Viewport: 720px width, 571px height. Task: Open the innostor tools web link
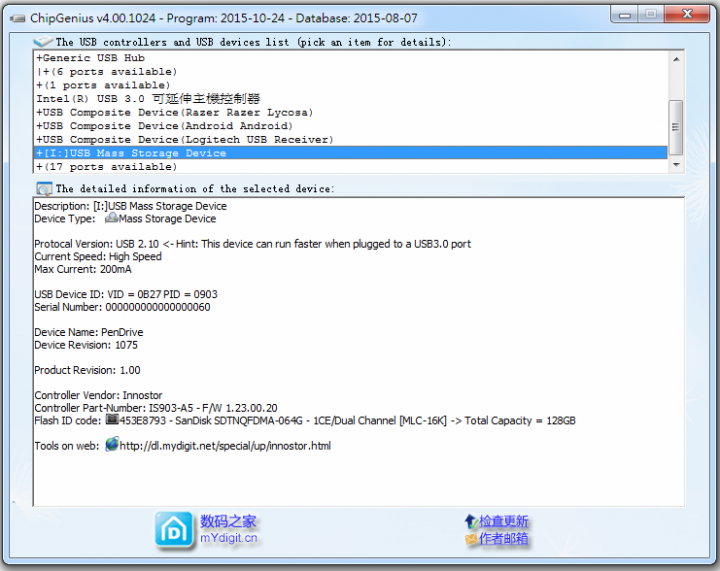pos(225,446)
